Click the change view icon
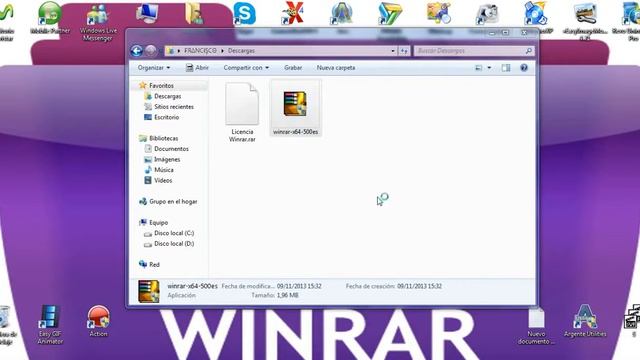The height and width of the screenshot is (360, 640). click(479, 68)
